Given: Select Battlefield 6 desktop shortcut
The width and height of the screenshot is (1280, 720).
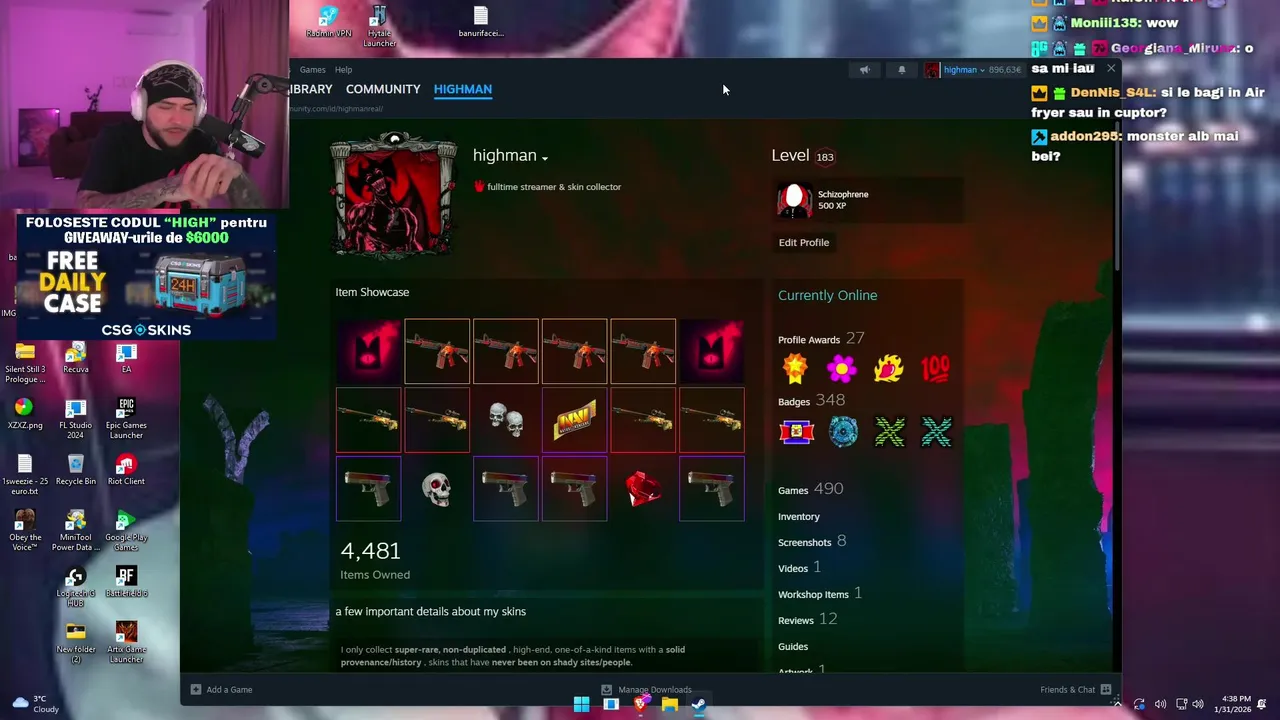Looking at the screenshot, I should tap(126, 582).
